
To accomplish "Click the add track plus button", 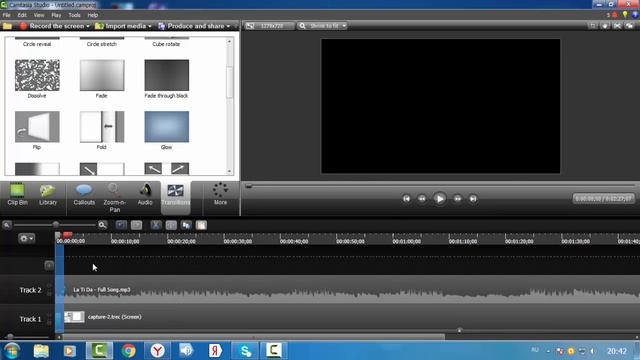I will coord(49,265).
